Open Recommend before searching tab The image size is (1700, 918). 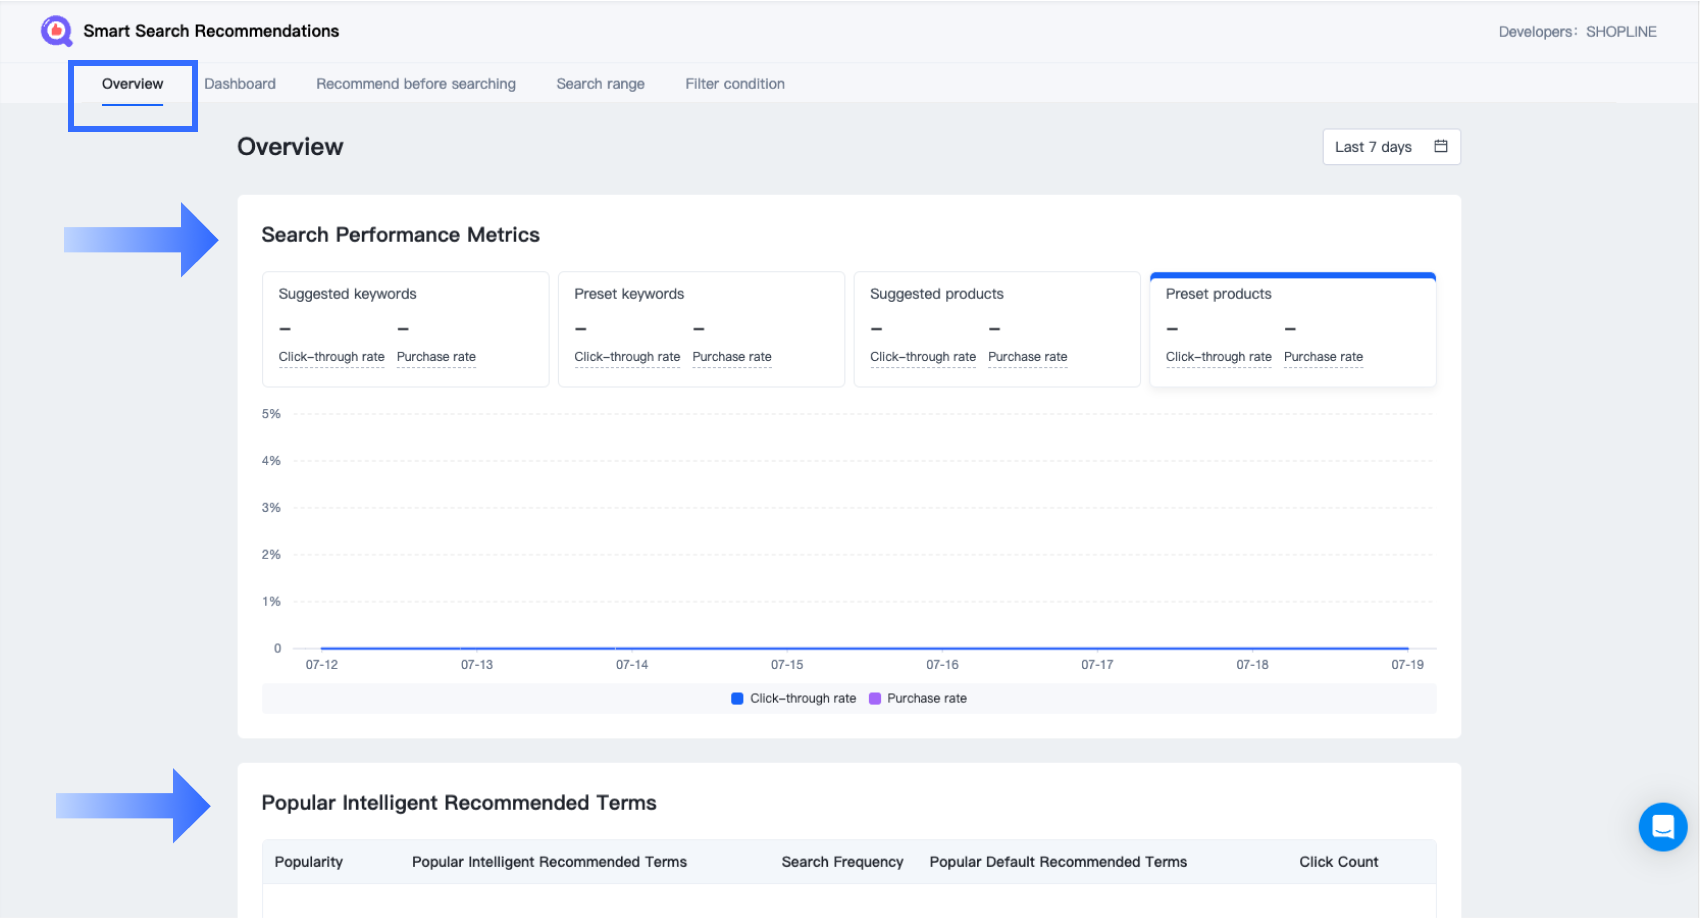[416, 84]
